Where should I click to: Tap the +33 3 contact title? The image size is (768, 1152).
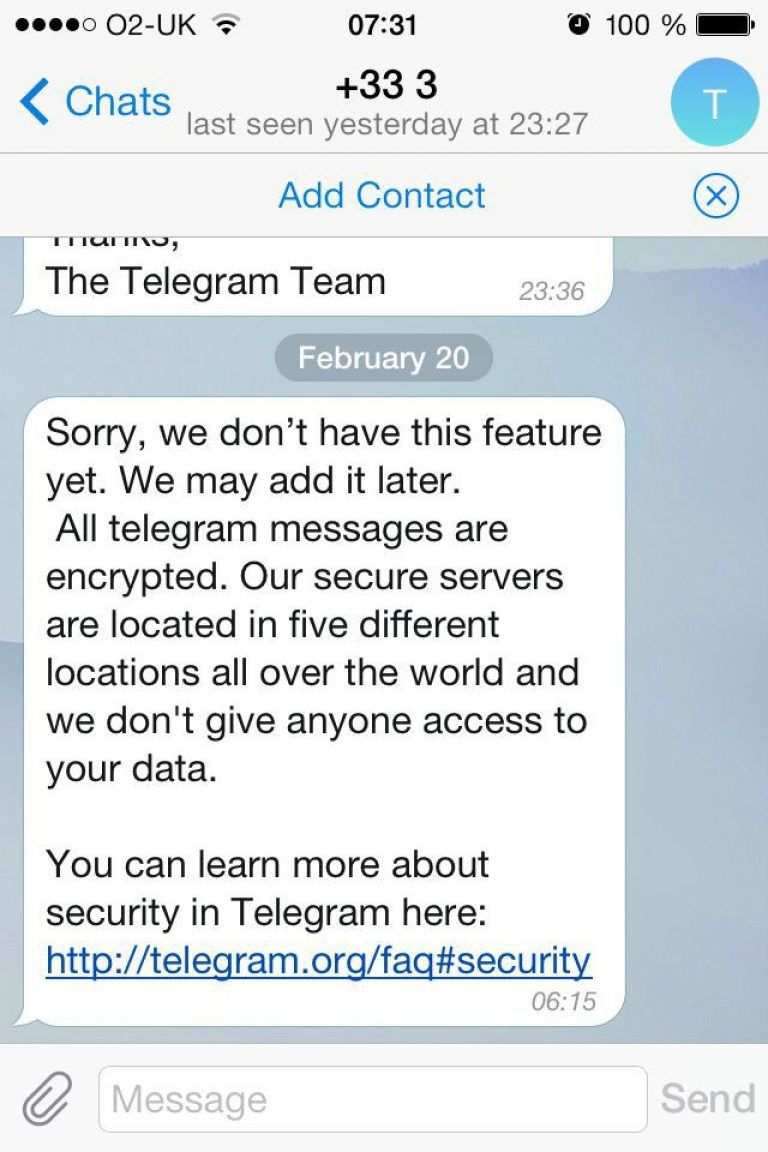[x=386, y=86]
